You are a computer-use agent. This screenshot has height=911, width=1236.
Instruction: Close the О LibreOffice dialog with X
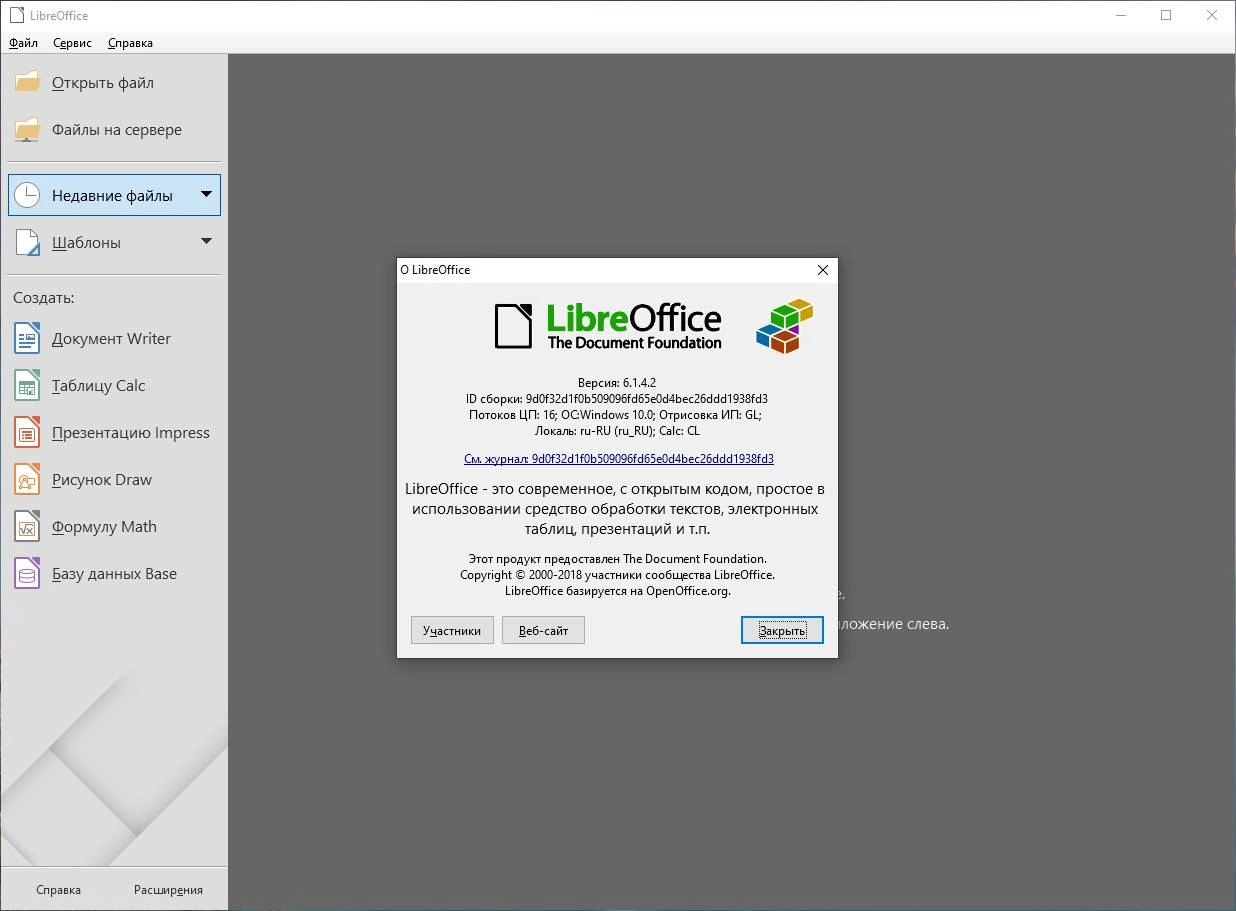click(x=823, y=270)
